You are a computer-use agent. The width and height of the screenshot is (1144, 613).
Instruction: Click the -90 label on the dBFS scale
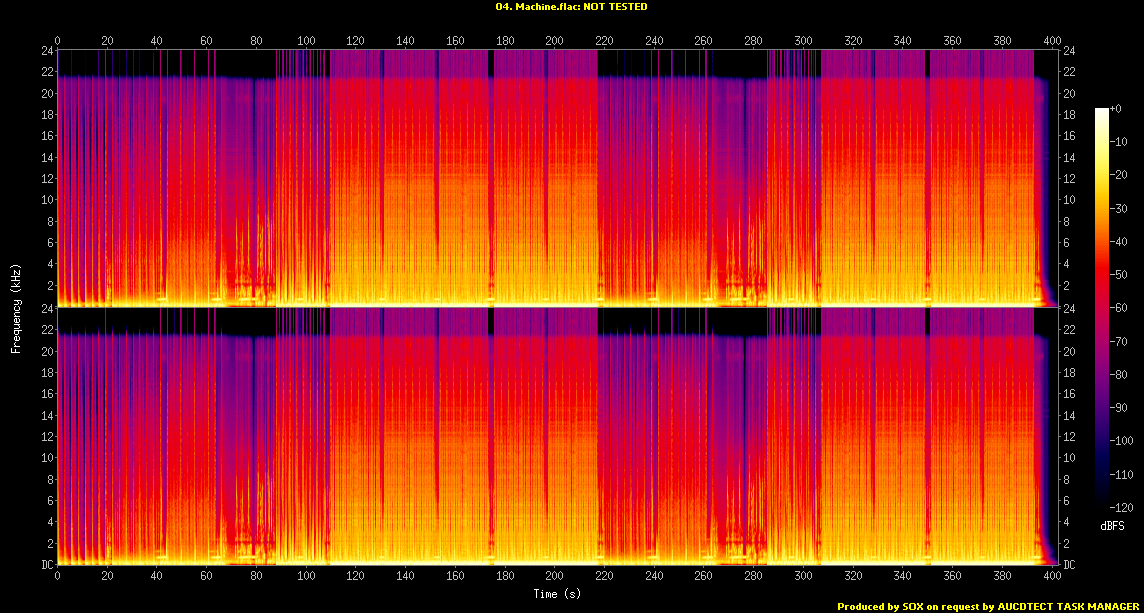coord(1119,409)
